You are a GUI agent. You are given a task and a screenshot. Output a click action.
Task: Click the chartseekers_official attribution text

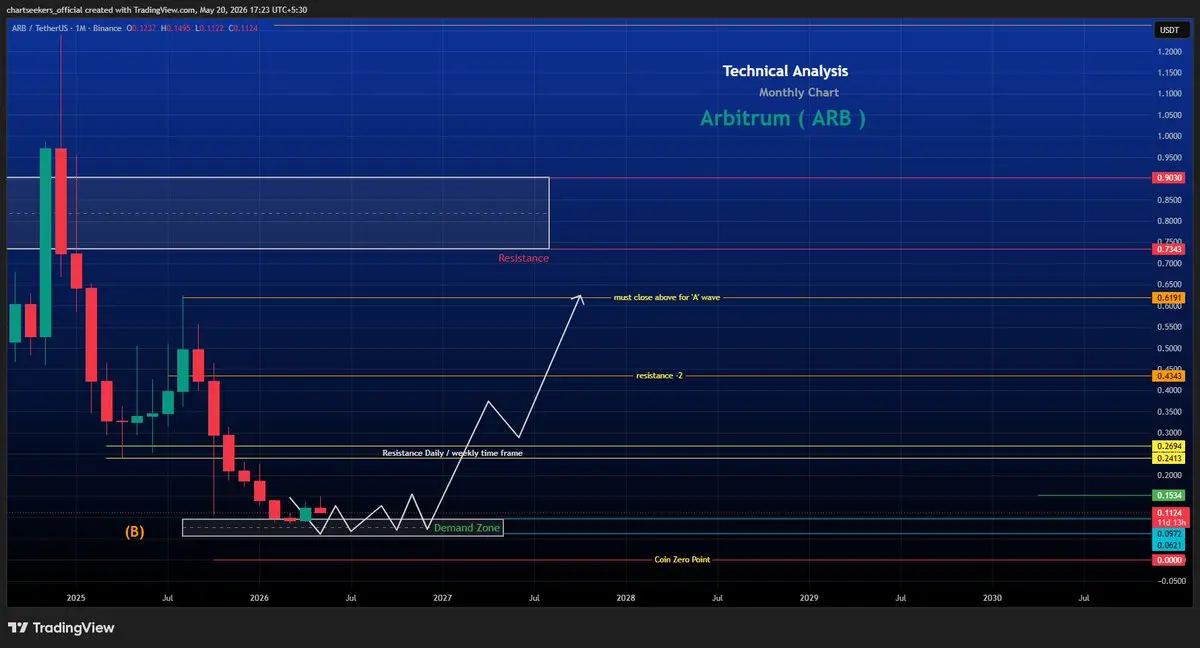tap(155, 10)
